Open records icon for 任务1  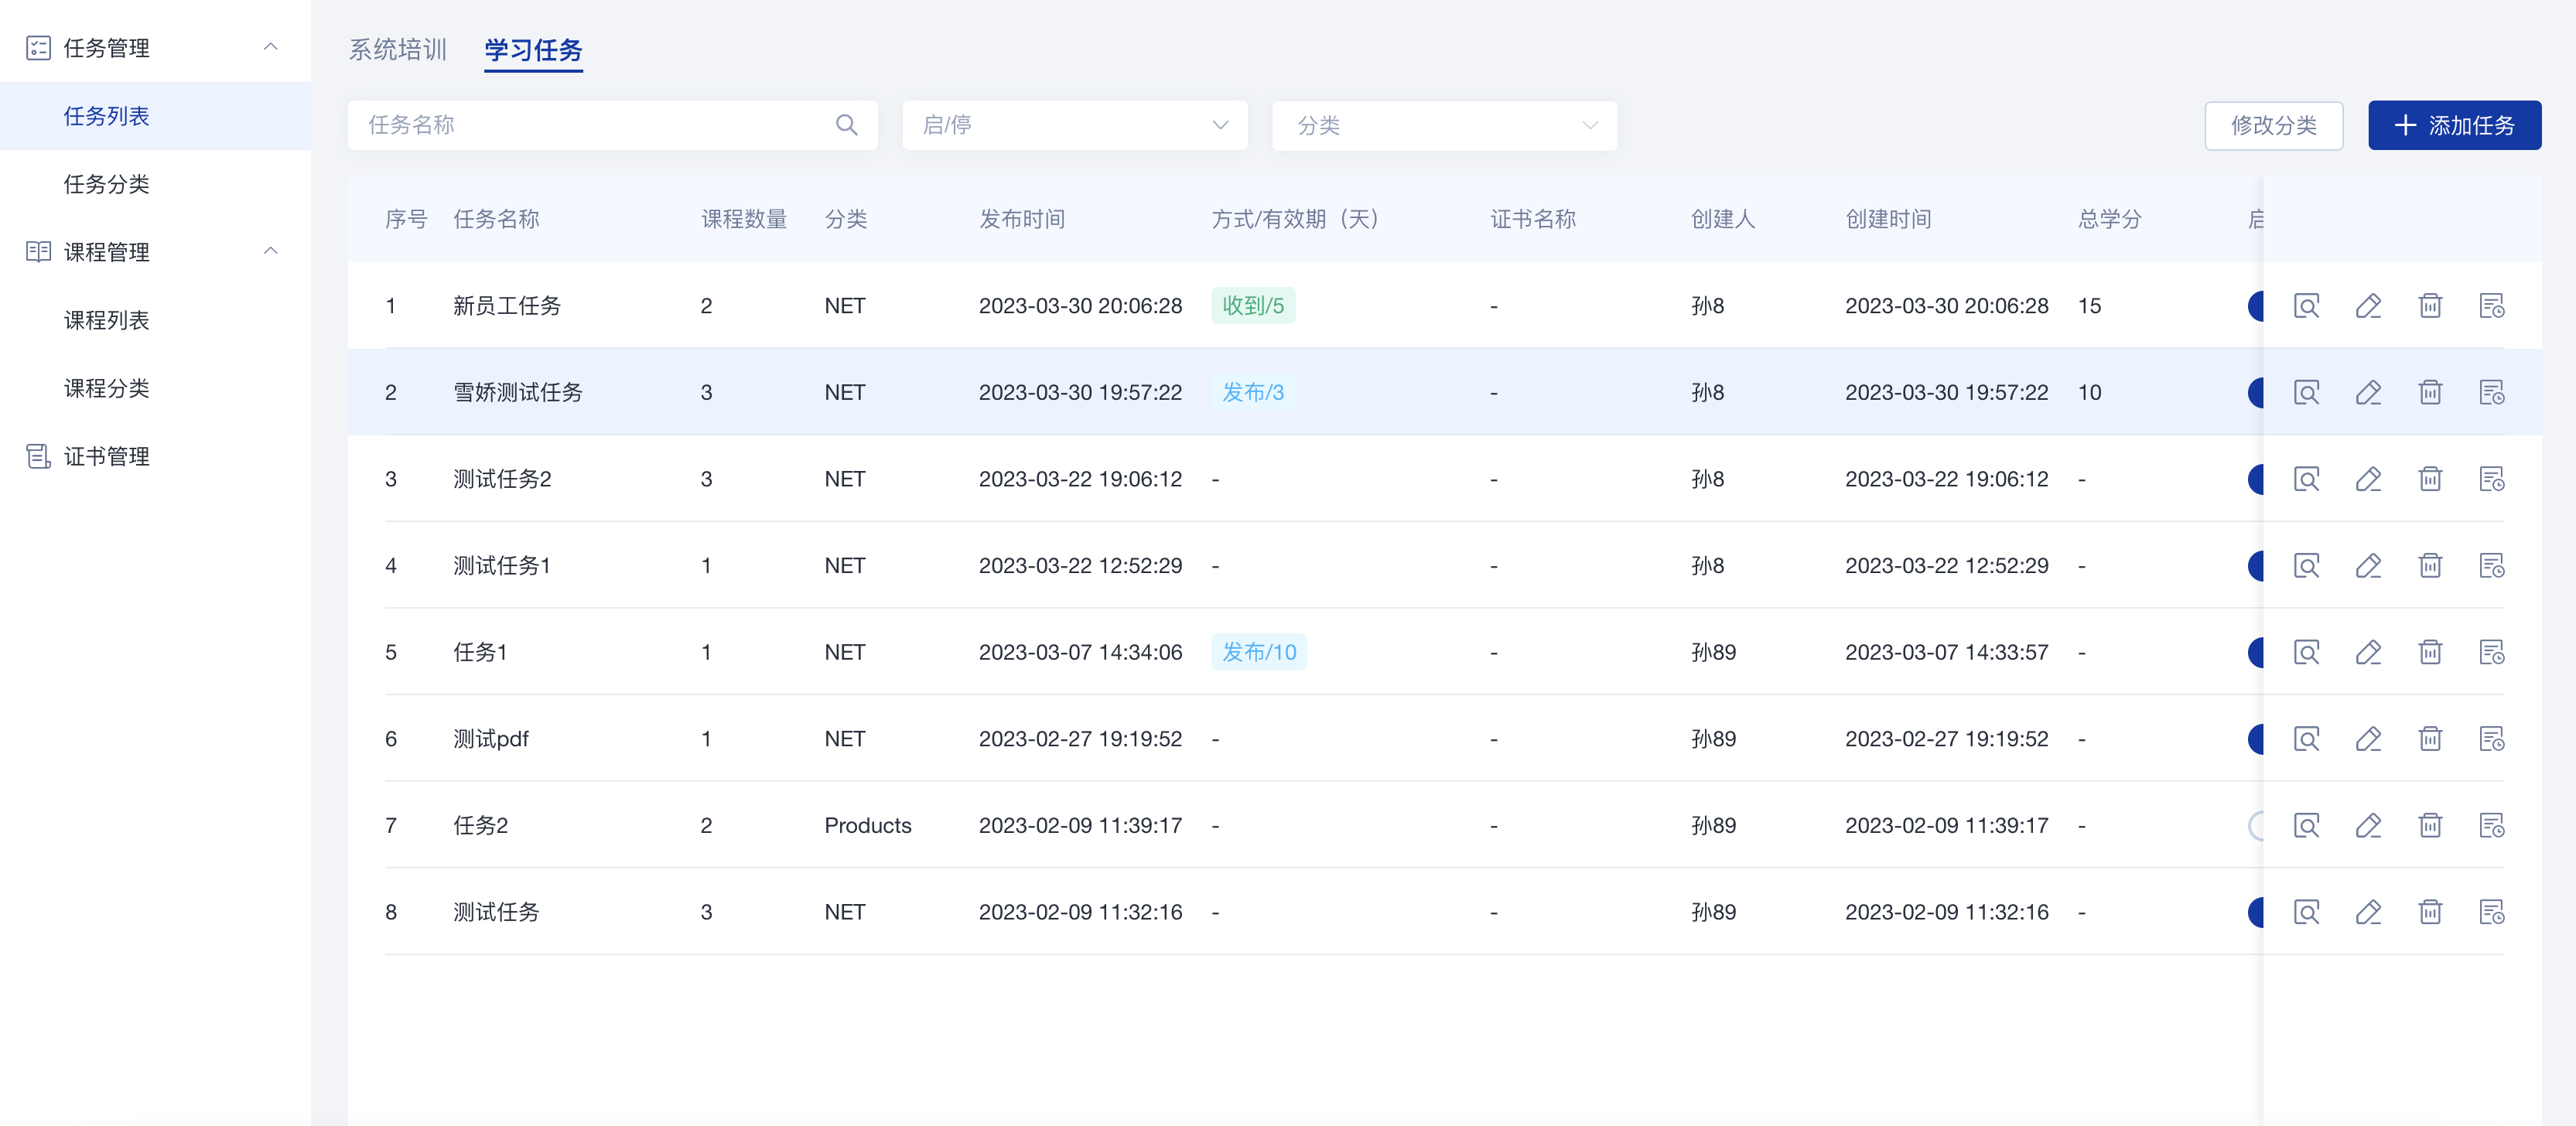(x=2492, y=652)
